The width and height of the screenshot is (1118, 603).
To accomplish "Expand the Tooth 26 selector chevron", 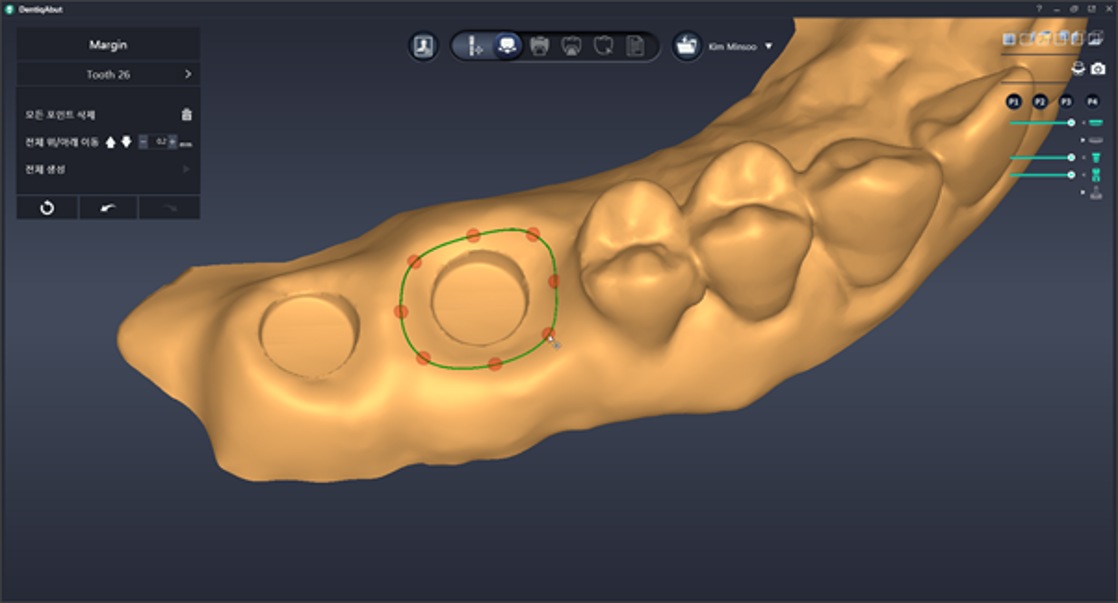I will (x=187, y=74).
